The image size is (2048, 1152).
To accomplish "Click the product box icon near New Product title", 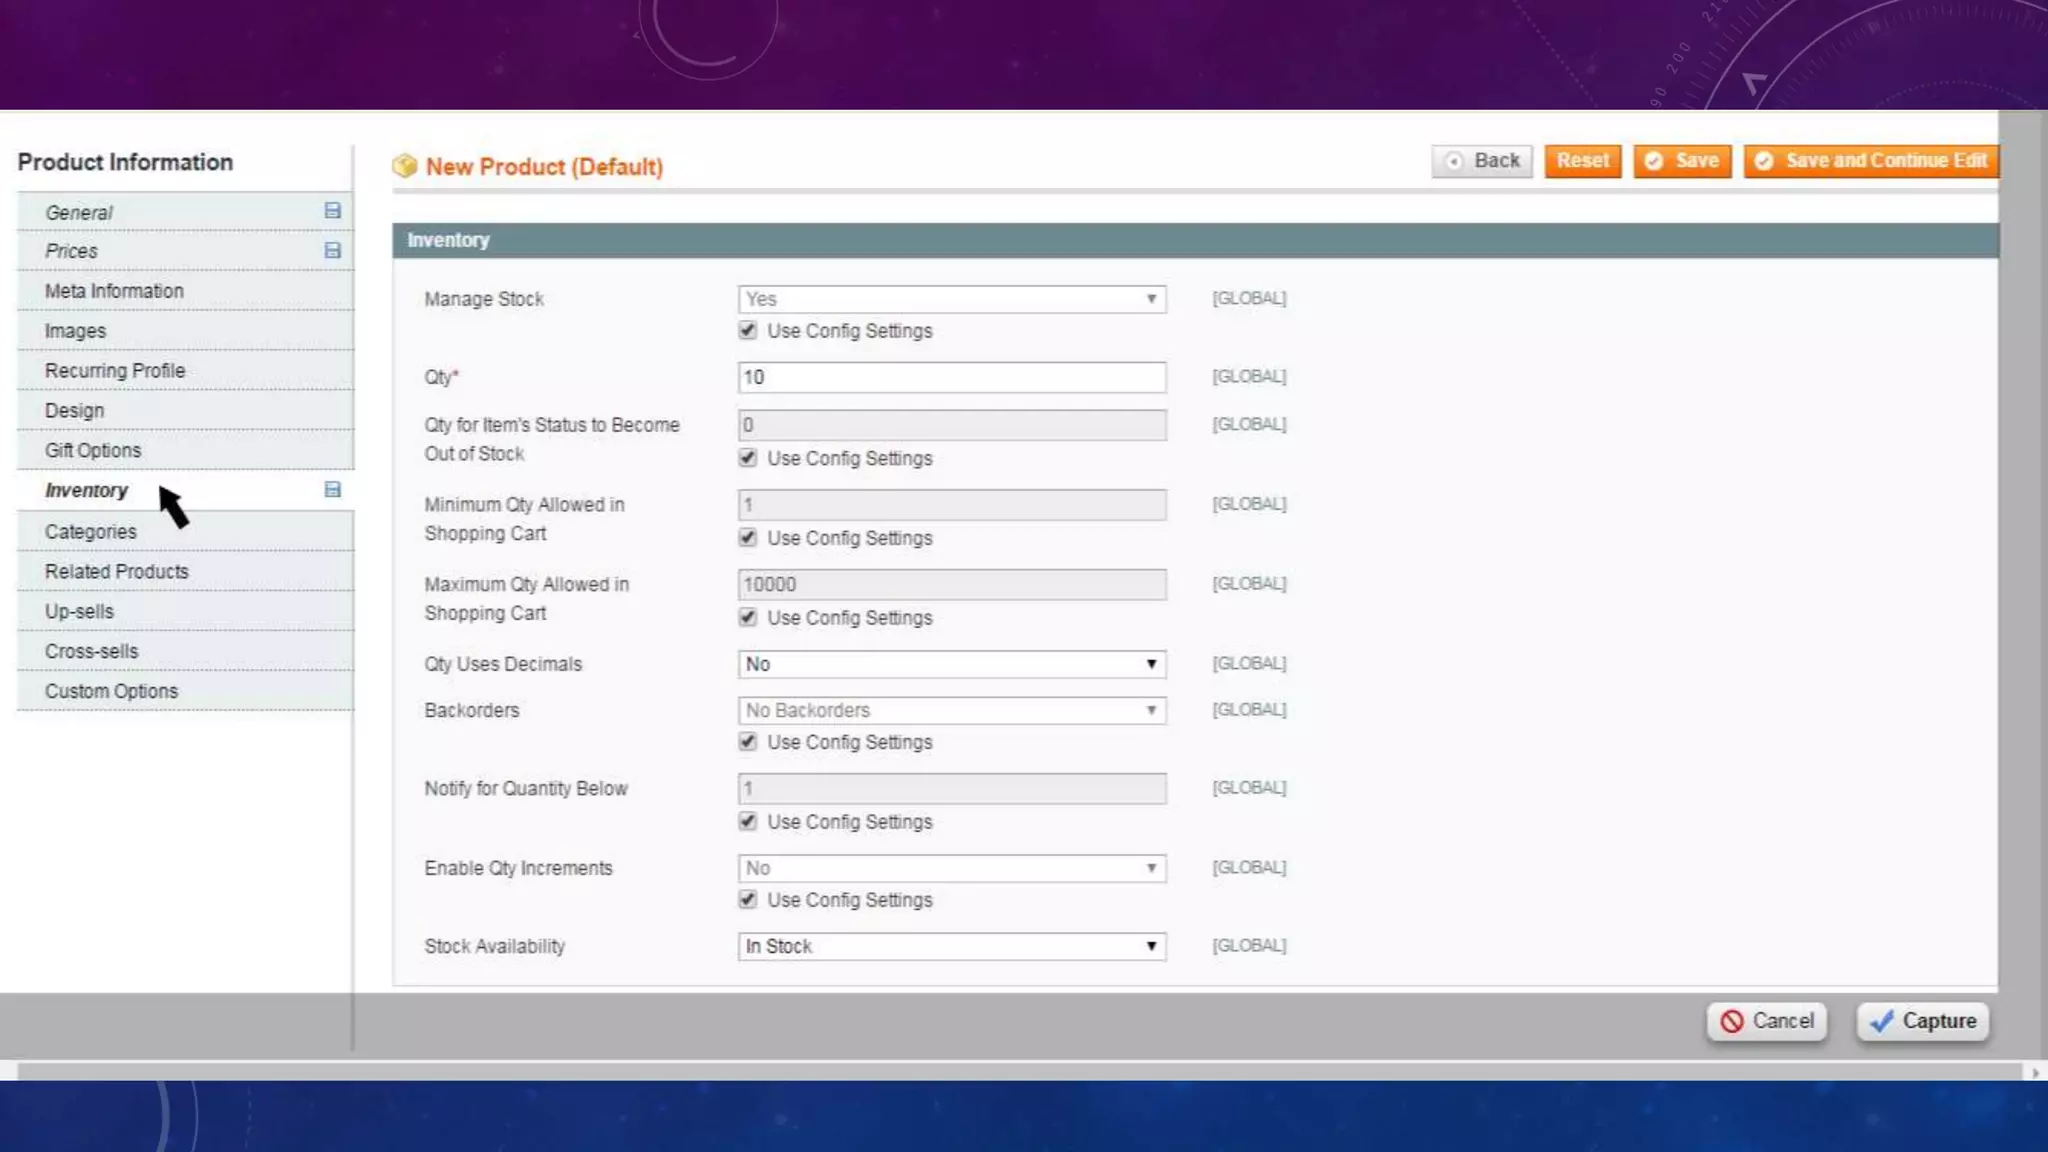I will coord(405,166).
